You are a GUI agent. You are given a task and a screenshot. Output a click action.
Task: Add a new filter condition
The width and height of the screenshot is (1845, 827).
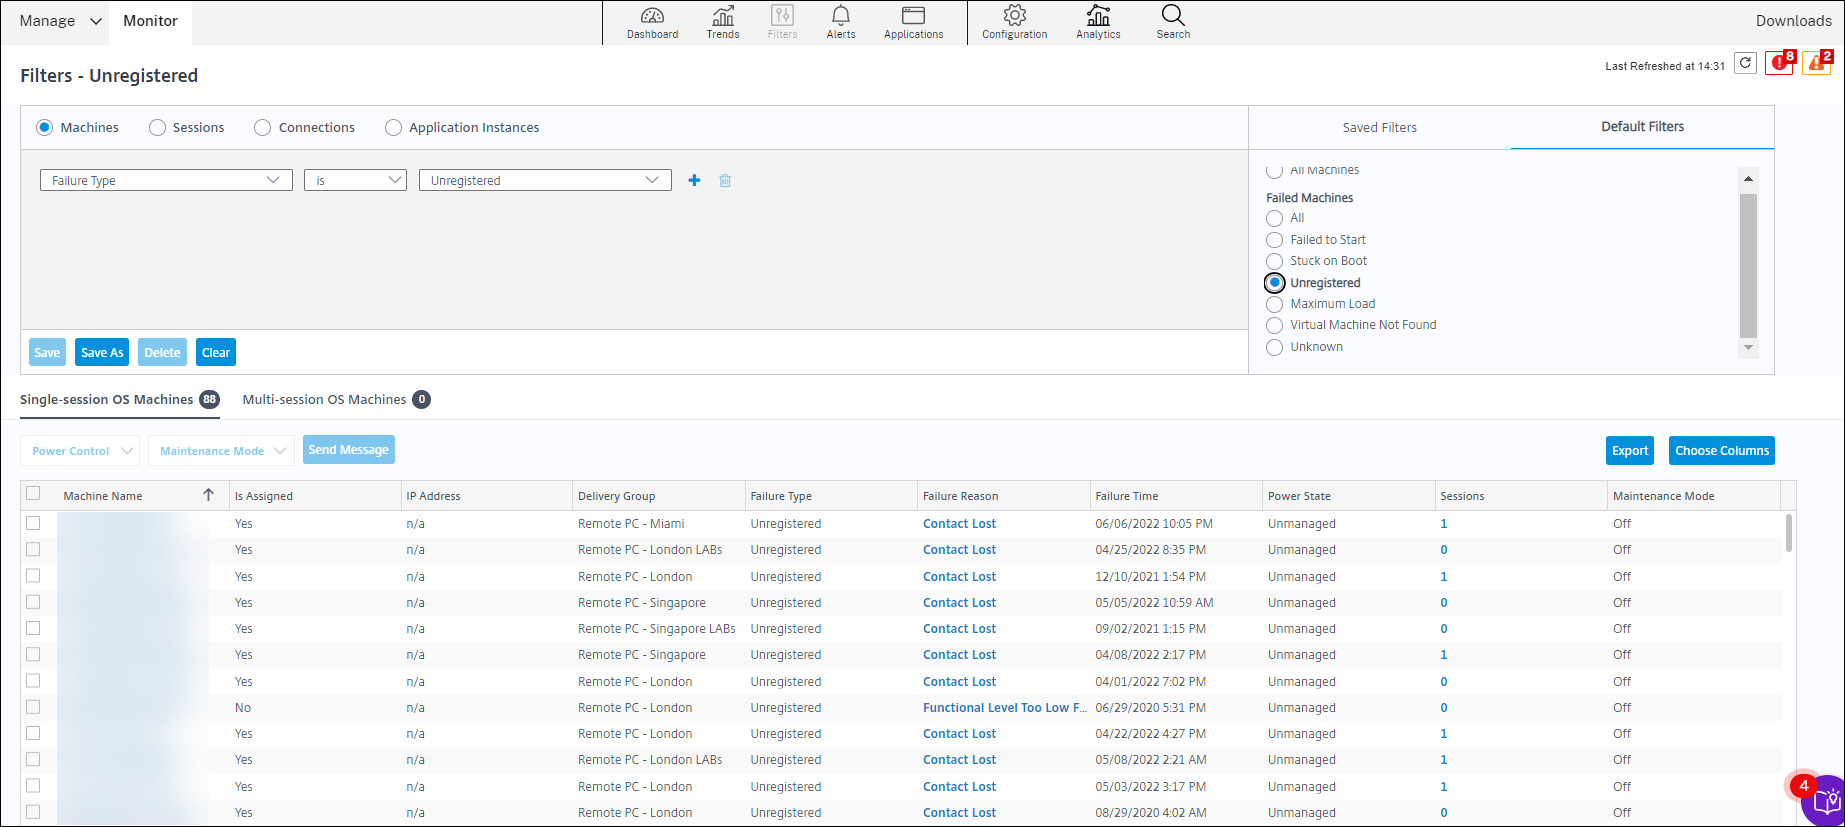[x=694, y=180]
